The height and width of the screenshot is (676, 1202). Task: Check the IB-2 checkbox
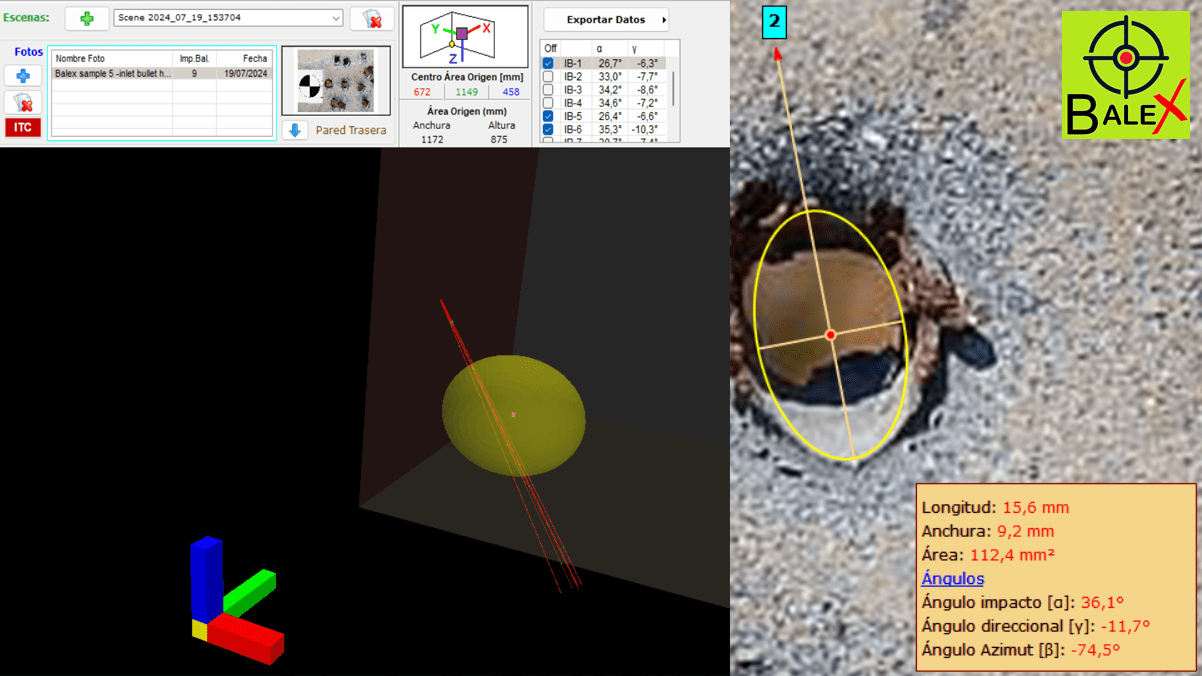coord(548,76)
